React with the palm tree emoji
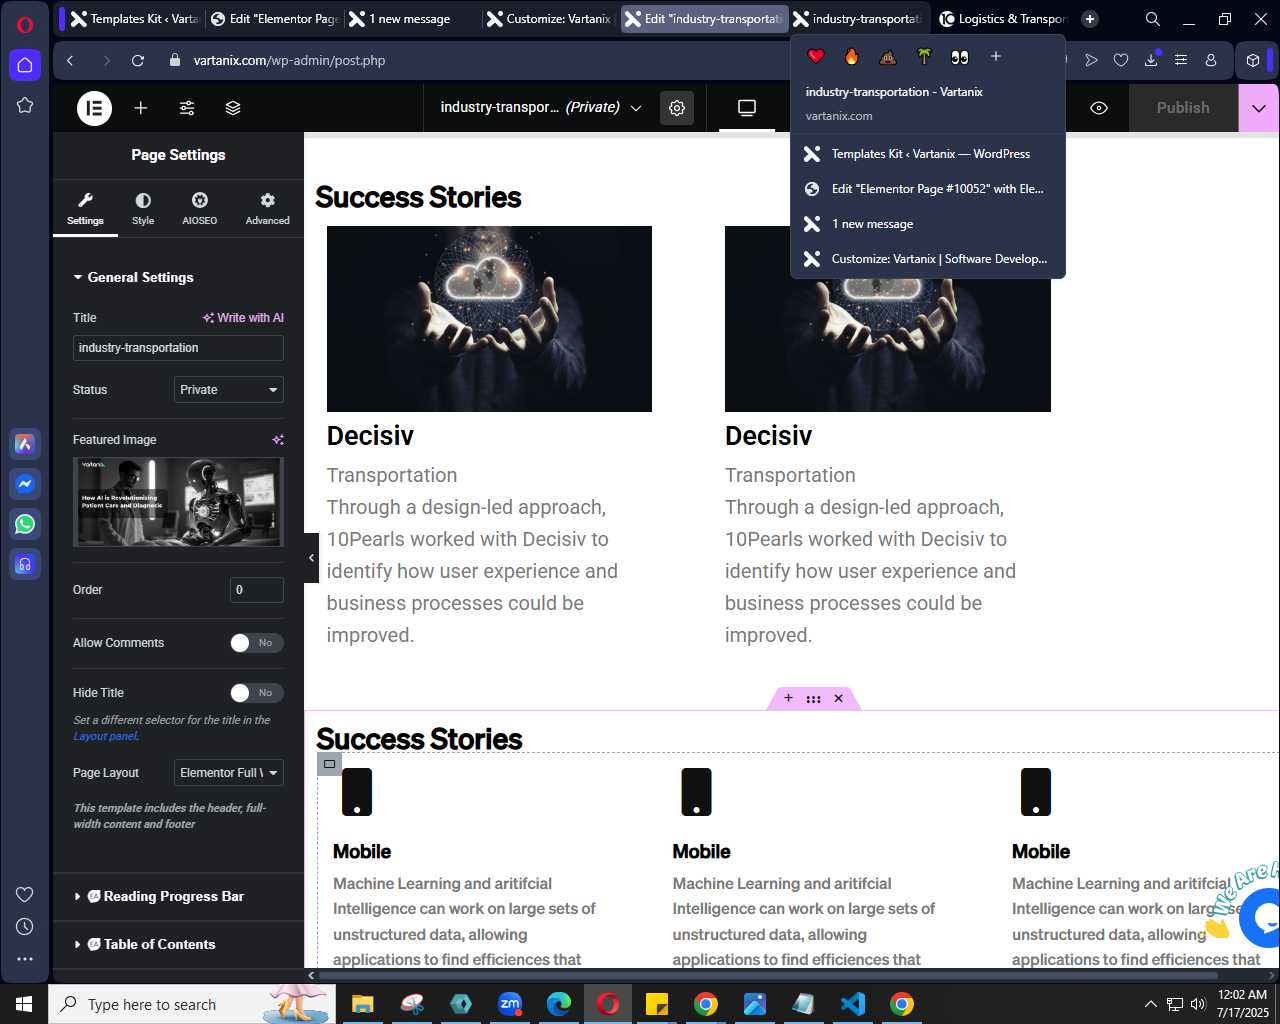 click(924, 57)
